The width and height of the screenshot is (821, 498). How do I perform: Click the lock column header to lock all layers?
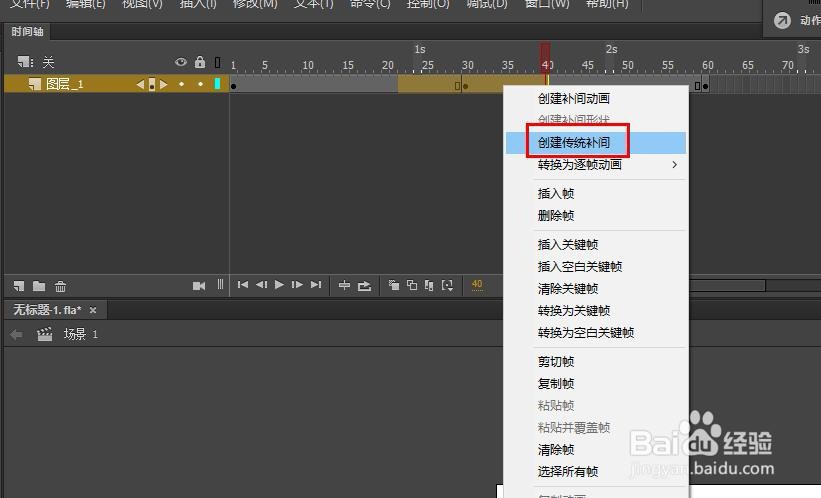[200, 62]
